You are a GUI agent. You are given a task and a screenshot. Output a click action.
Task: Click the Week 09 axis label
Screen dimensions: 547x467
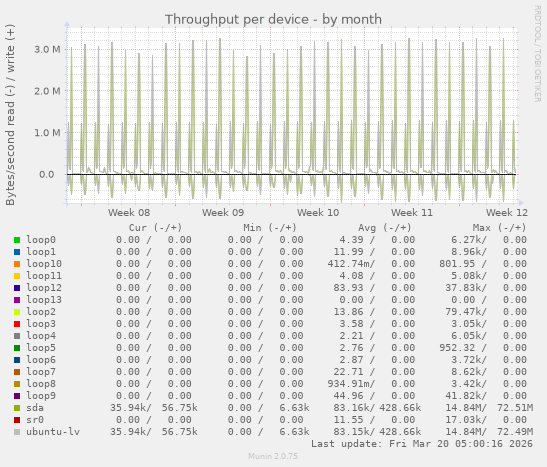pos(223,213)
